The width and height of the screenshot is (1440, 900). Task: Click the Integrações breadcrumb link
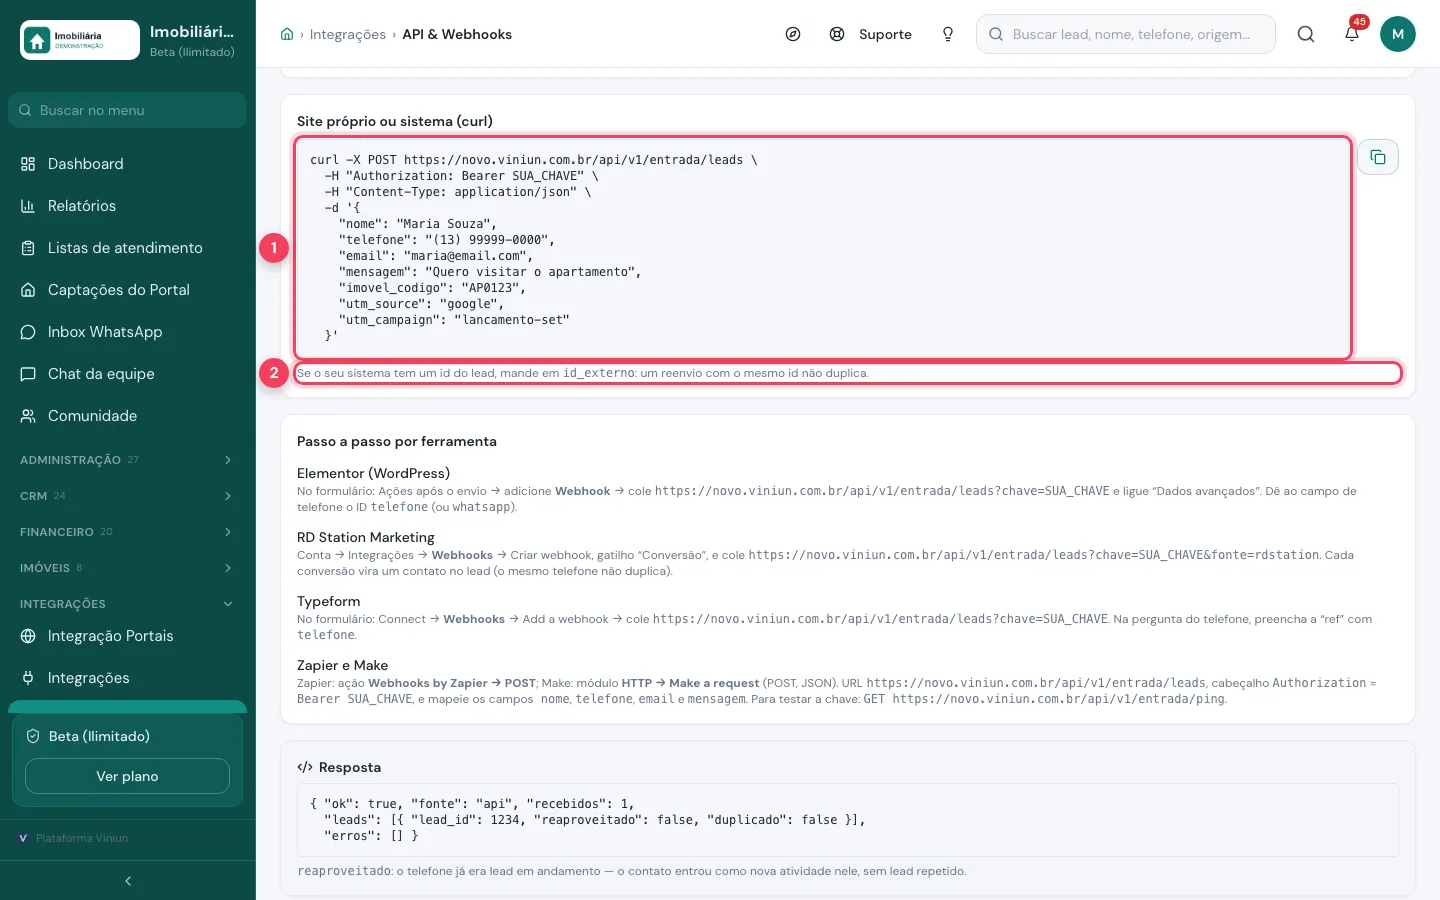click(348, 34)
